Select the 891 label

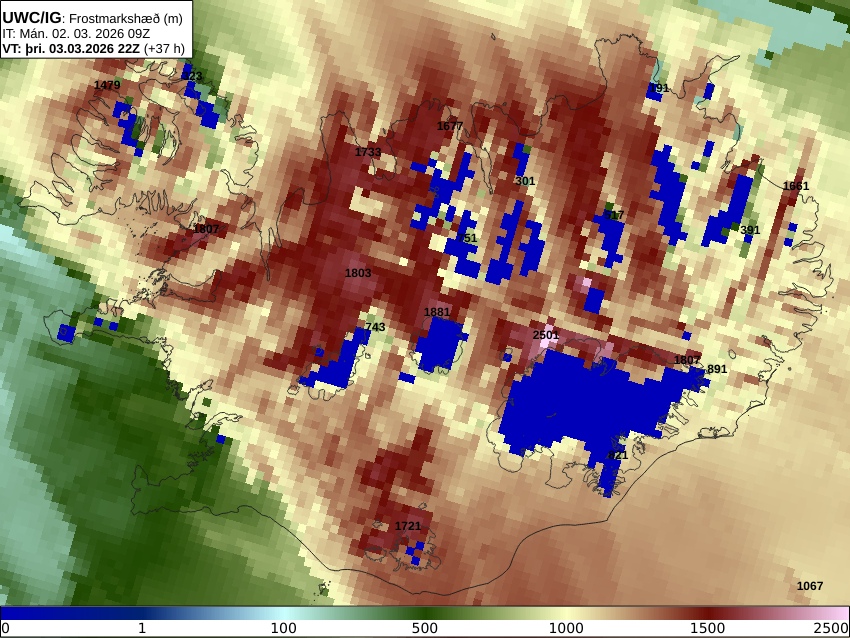click(717, 369)
